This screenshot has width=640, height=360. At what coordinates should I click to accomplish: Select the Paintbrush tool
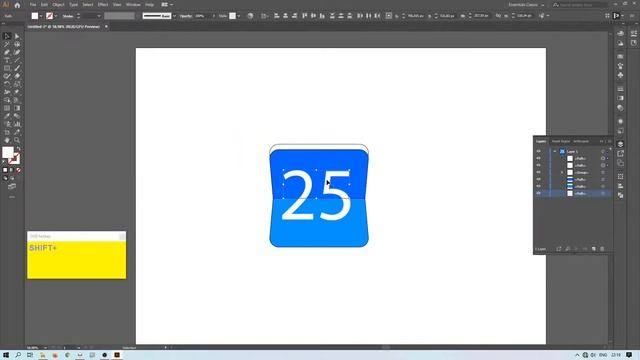(17, 68)
